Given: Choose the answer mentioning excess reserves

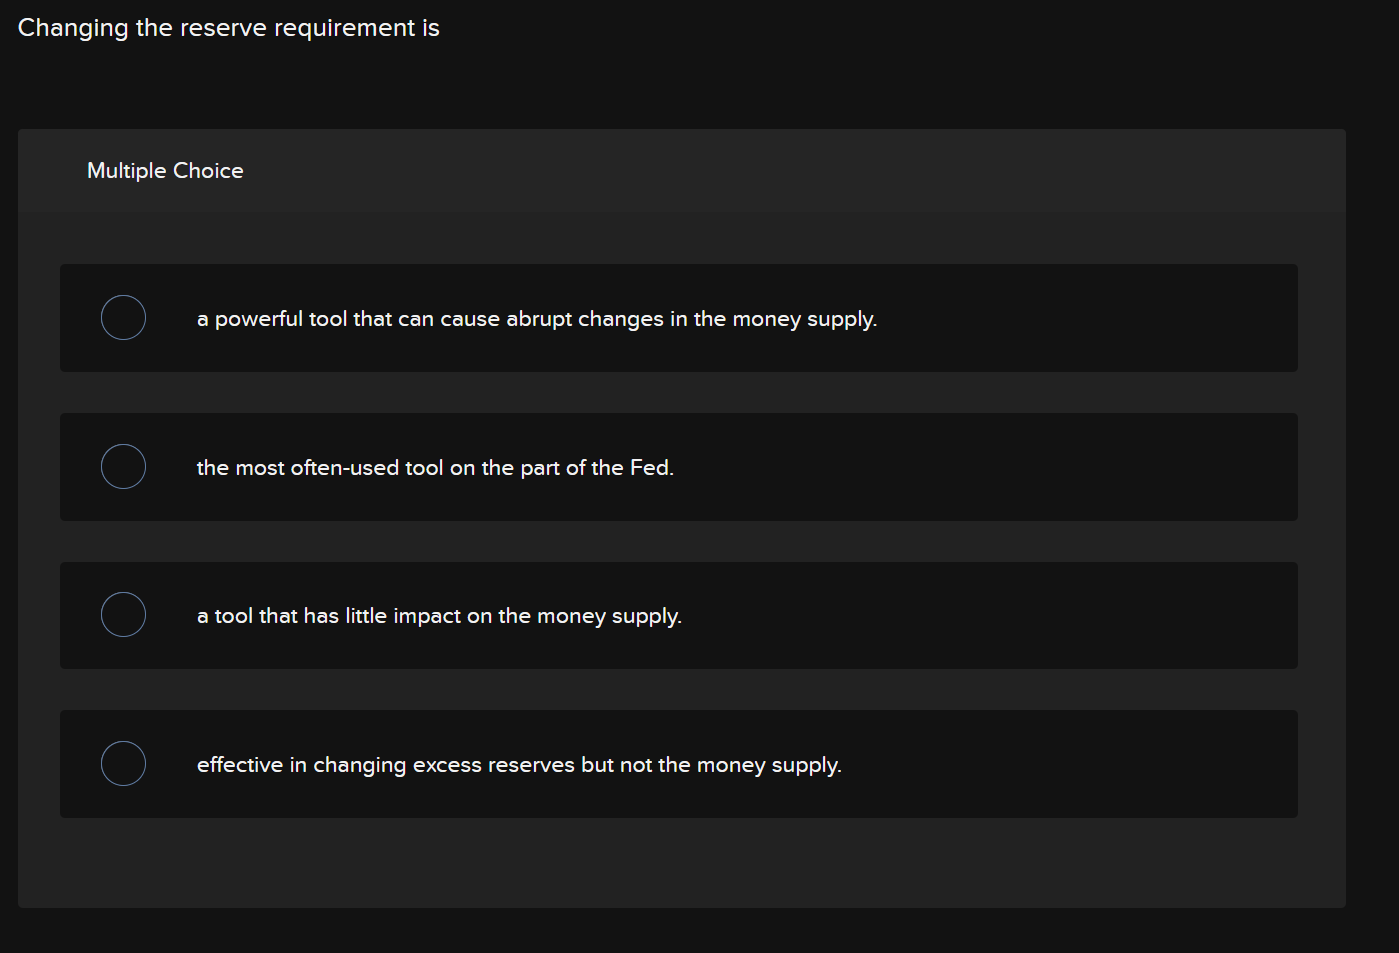Looking at the screenshot, I should pos(519,764).
